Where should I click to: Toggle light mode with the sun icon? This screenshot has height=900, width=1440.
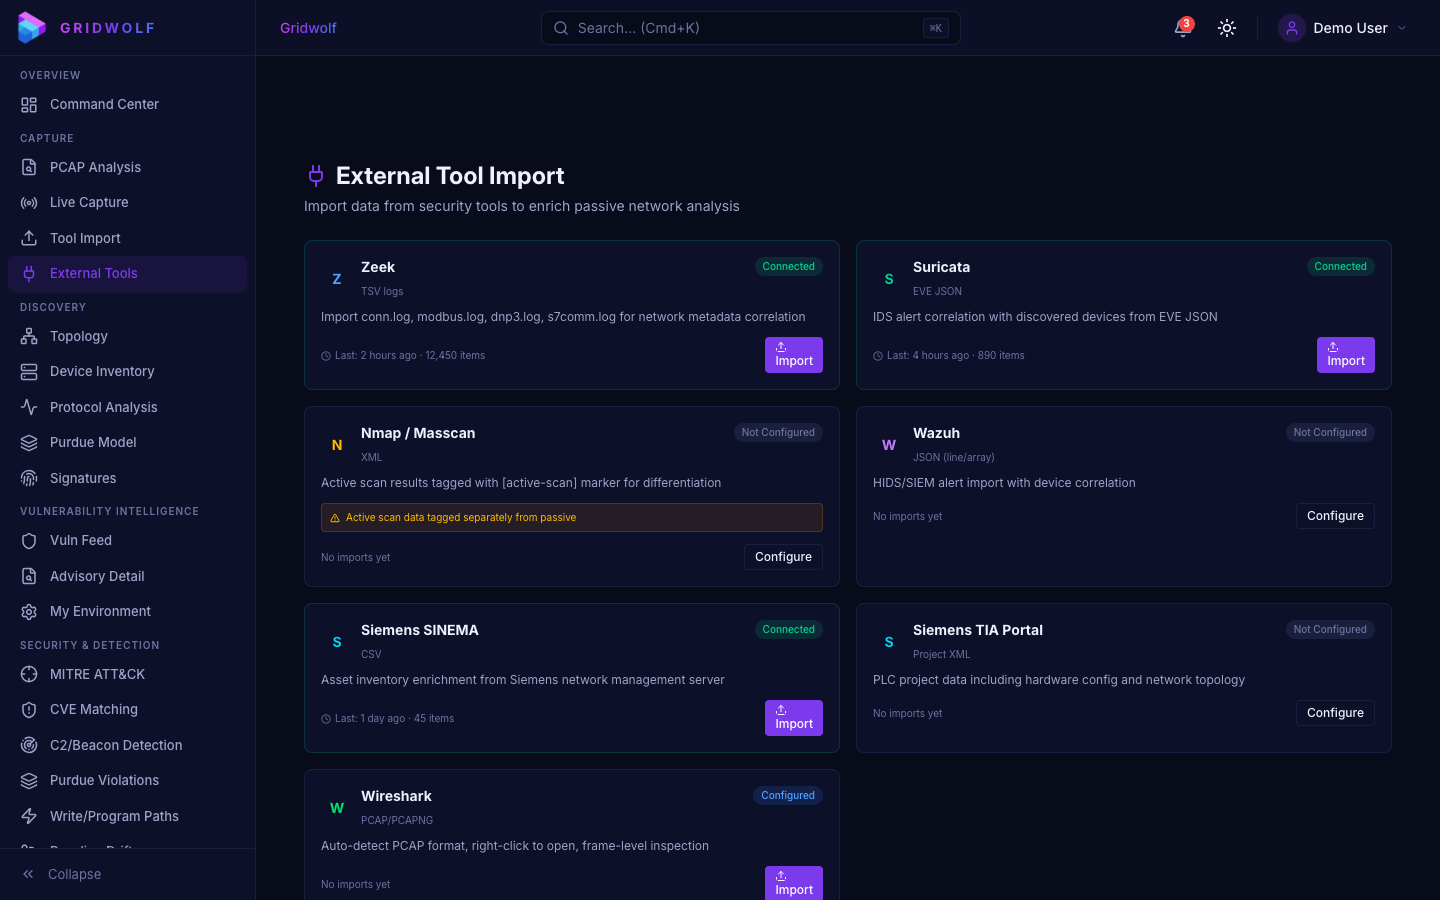pyautogui.click(x=1226, y=28)
